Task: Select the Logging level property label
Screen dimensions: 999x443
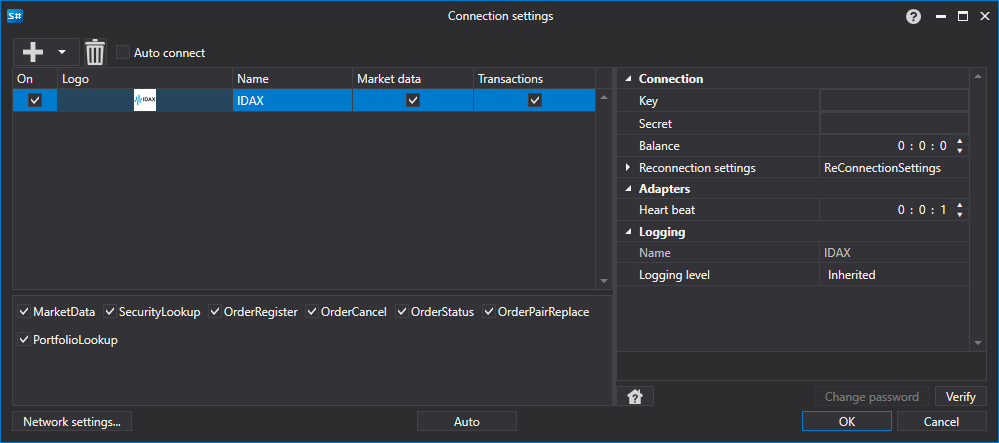Action: [x=674, y=275]
